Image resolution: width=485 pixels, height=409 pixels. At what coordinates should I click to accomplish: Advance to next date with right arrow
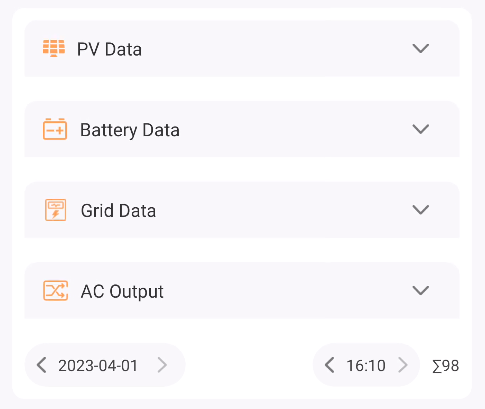coord(162,365)
